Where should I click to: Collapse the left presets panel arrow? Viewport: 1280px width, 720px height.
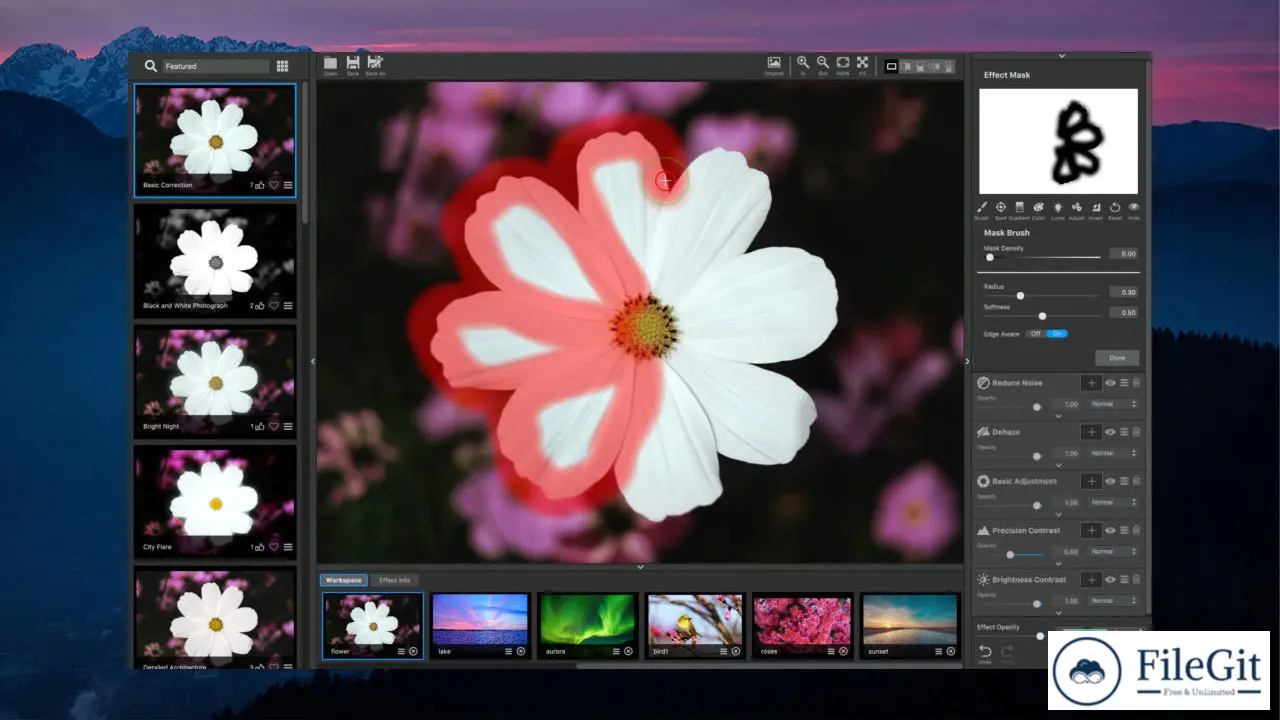click(x=312, y=361)
